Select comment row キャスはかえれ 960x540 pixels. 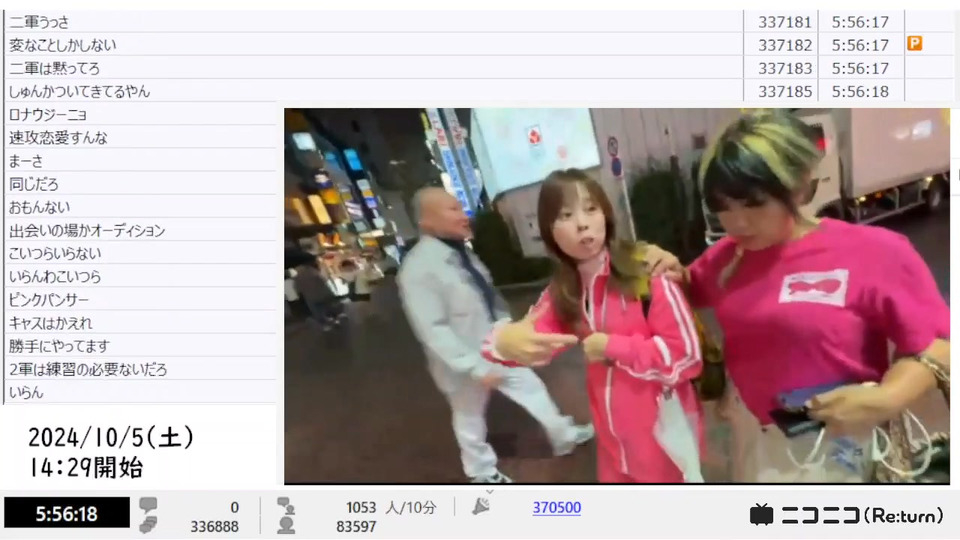(x=140, y=323)
